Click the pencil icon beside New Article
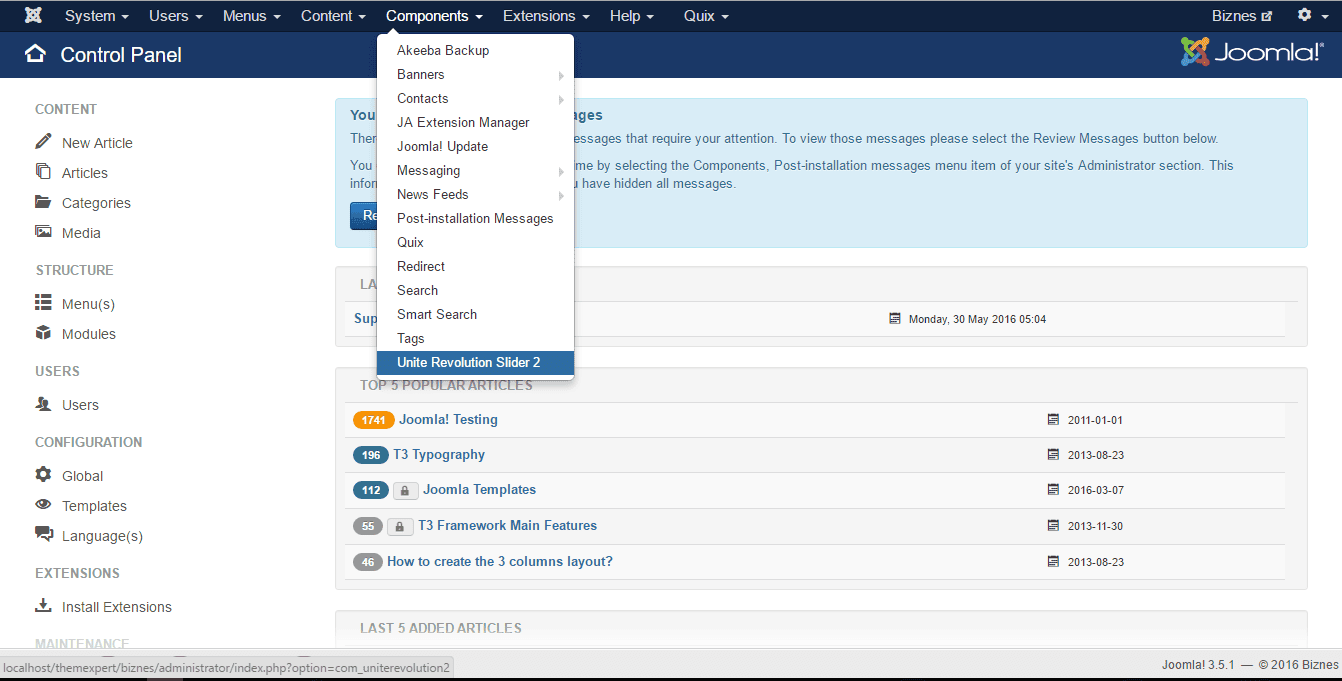 click(x=43, y=142)
